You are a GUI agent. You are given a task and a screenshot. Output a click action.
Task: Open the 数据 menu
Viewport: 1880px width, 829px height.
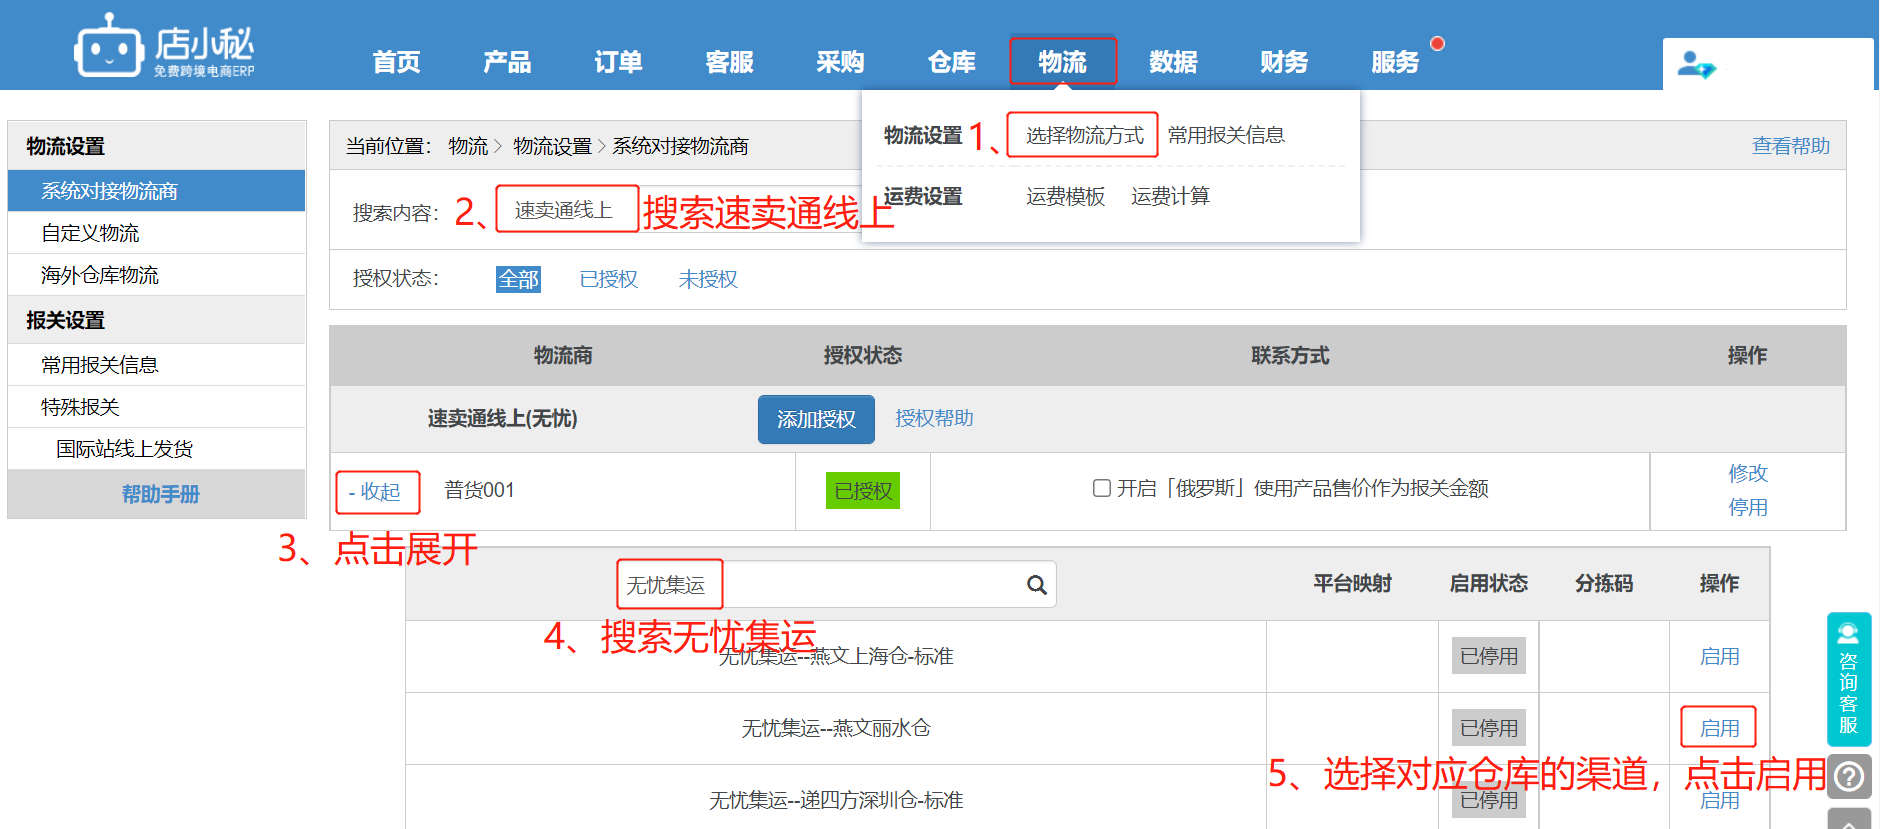pos(1173,62)
